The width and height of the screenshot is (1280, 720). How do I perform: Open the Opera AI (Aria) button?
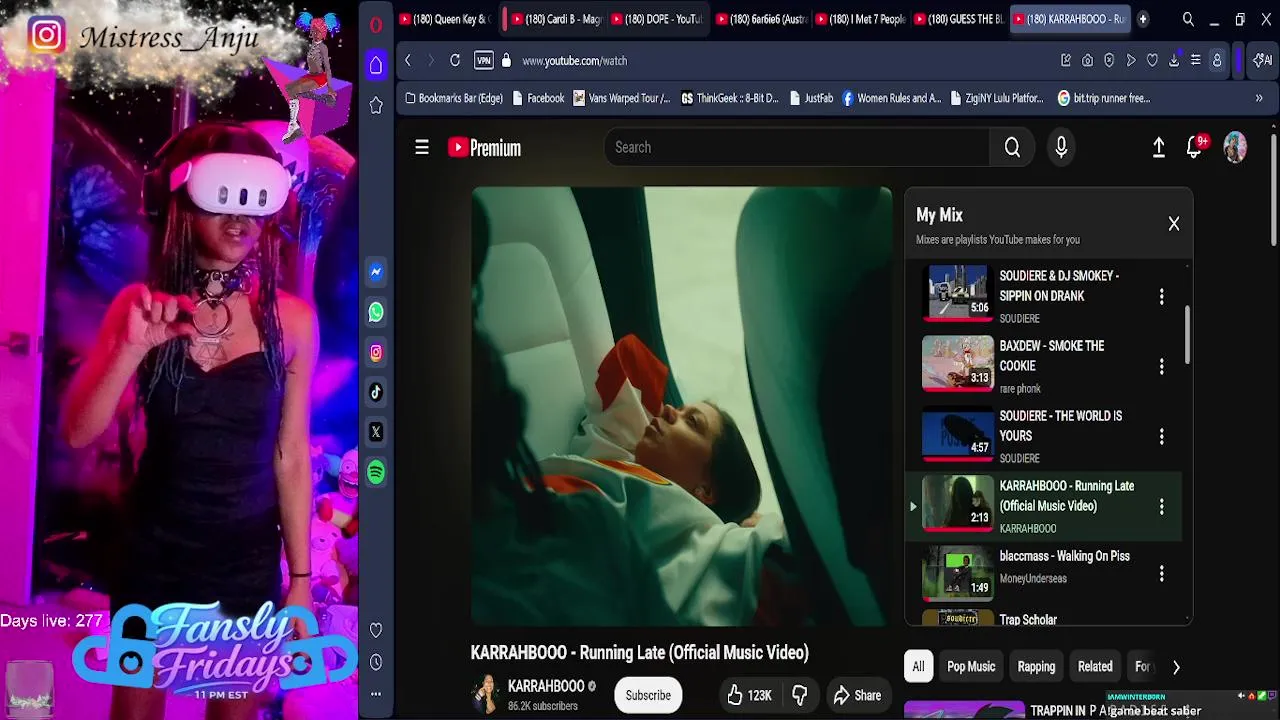1264,61
